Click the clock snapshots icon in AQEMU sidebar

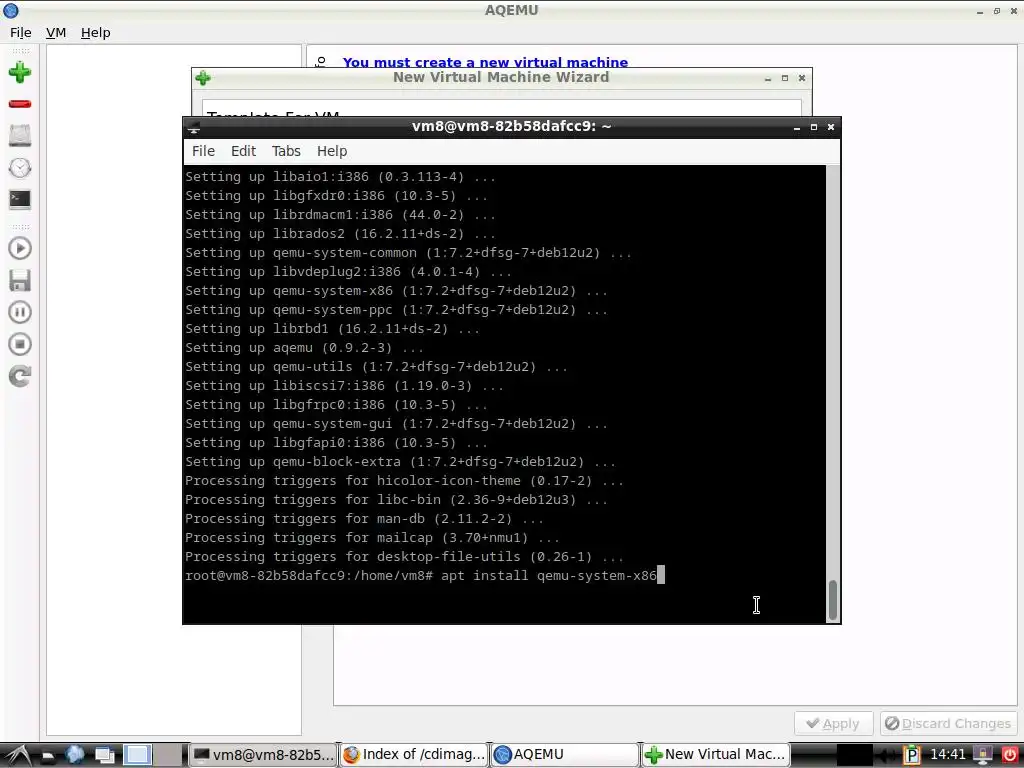coord(20,168)
